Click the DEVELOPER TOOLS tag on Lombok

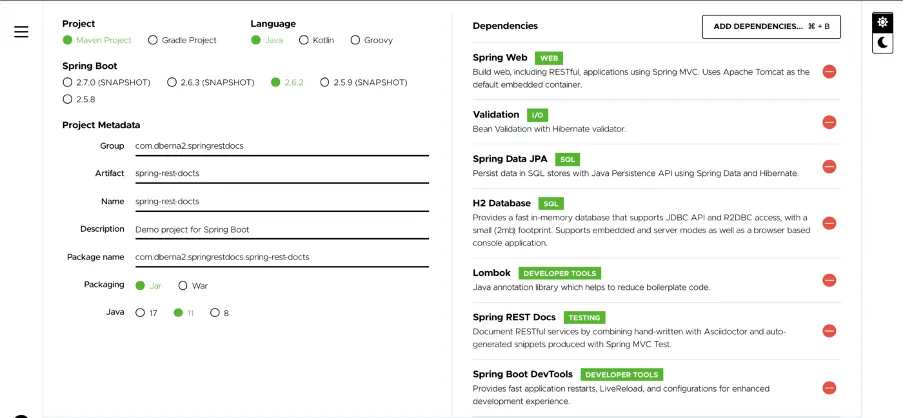560,273
